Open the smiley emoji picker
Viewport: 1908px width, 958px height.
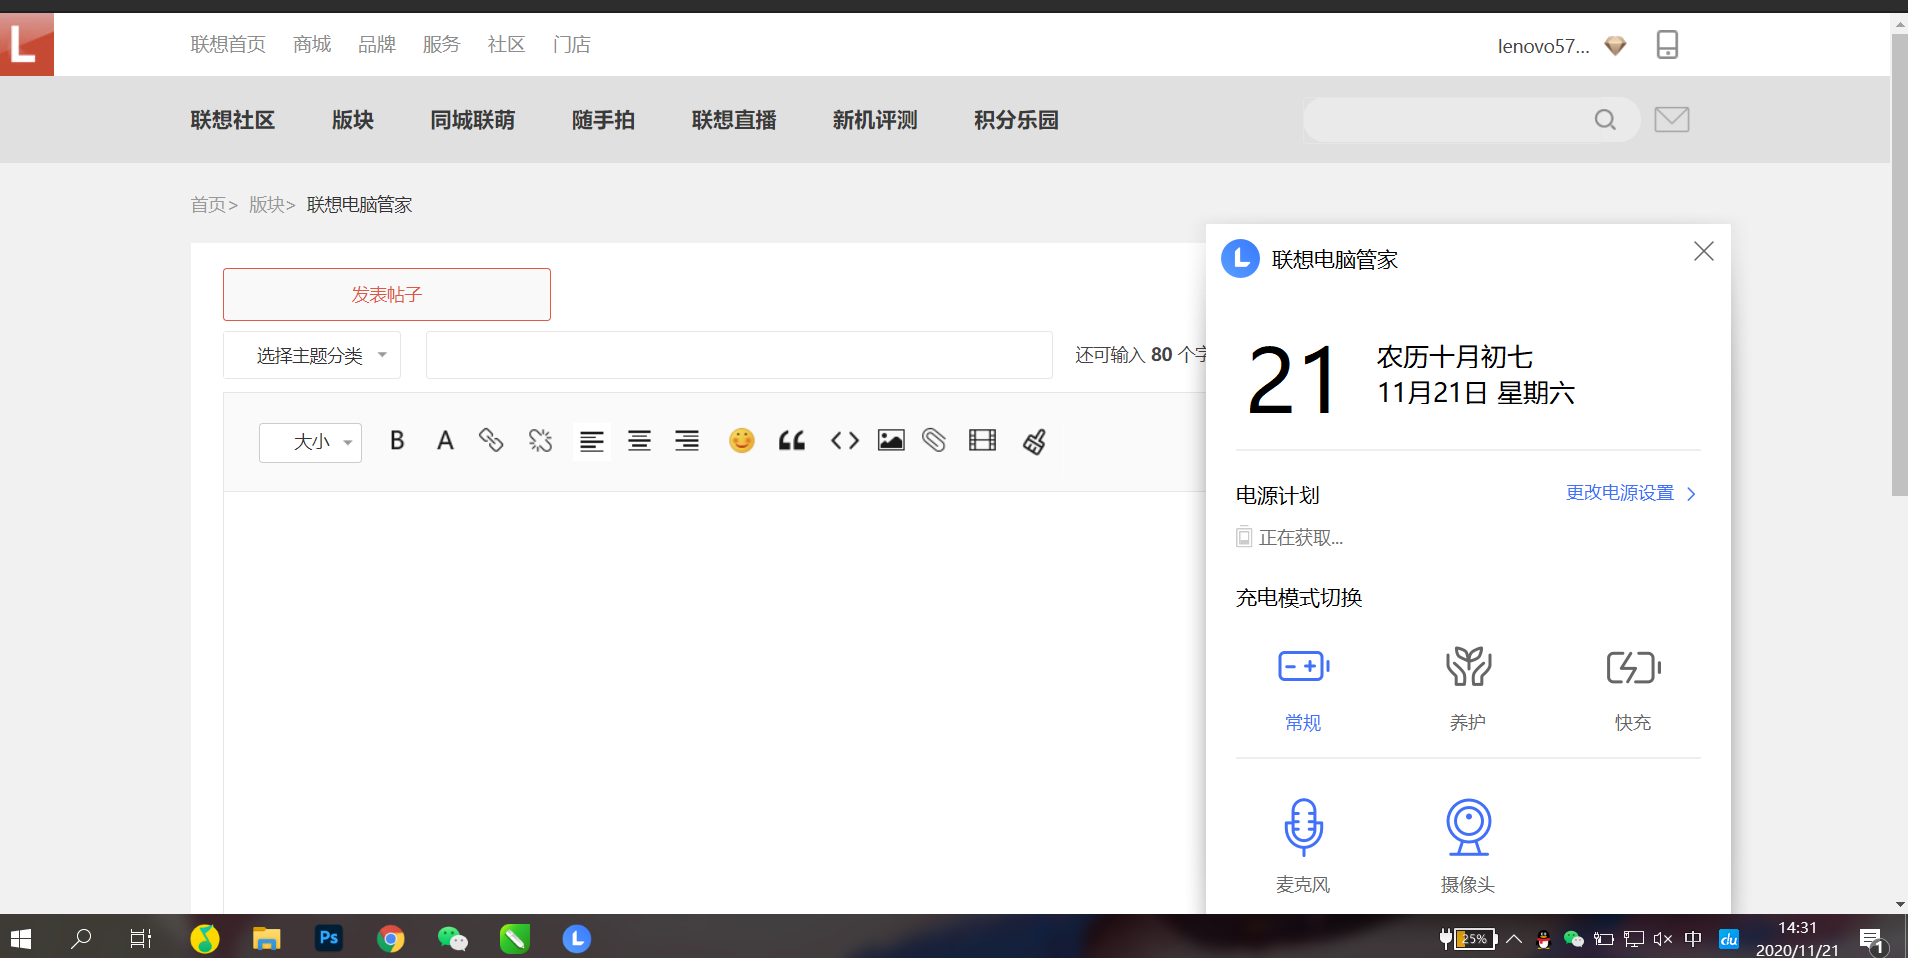pyautogui.click(x=742, y=440)
